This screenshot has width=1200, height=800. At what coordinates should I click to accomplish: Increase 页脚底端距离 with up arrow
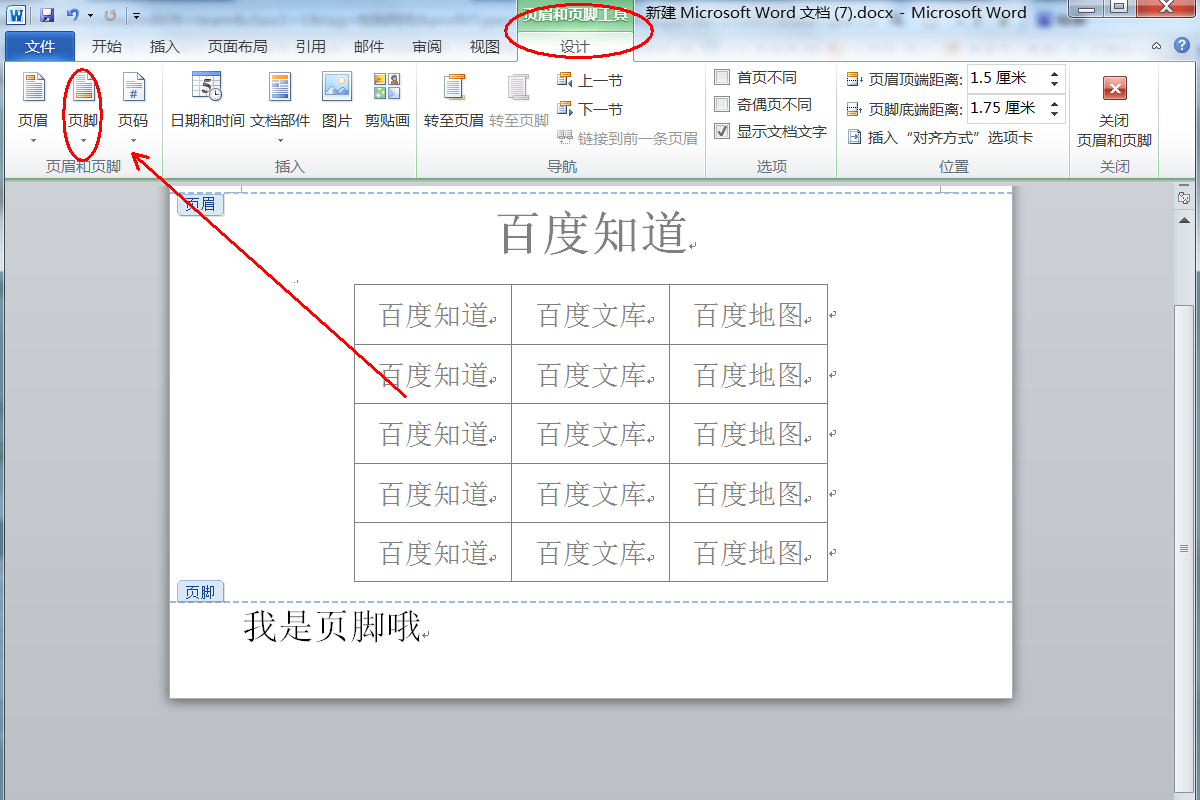[x=1054, y=103]
